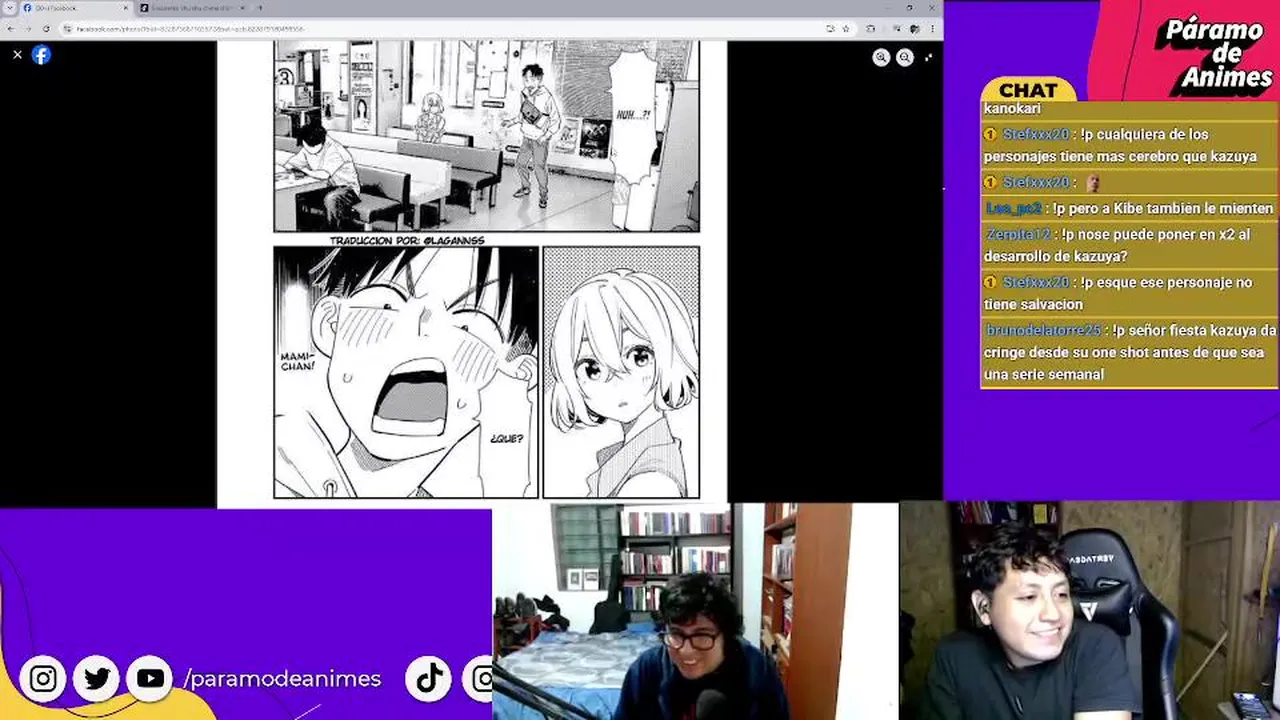1280x720 pixels.
Task: Reload the current page
Action: click(46, 29)
